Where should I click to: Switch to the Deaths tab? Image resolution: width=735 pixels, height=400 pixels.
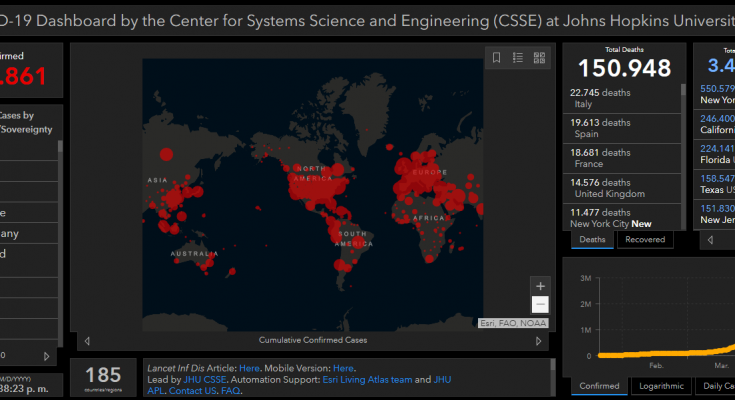tap(592, 240)
